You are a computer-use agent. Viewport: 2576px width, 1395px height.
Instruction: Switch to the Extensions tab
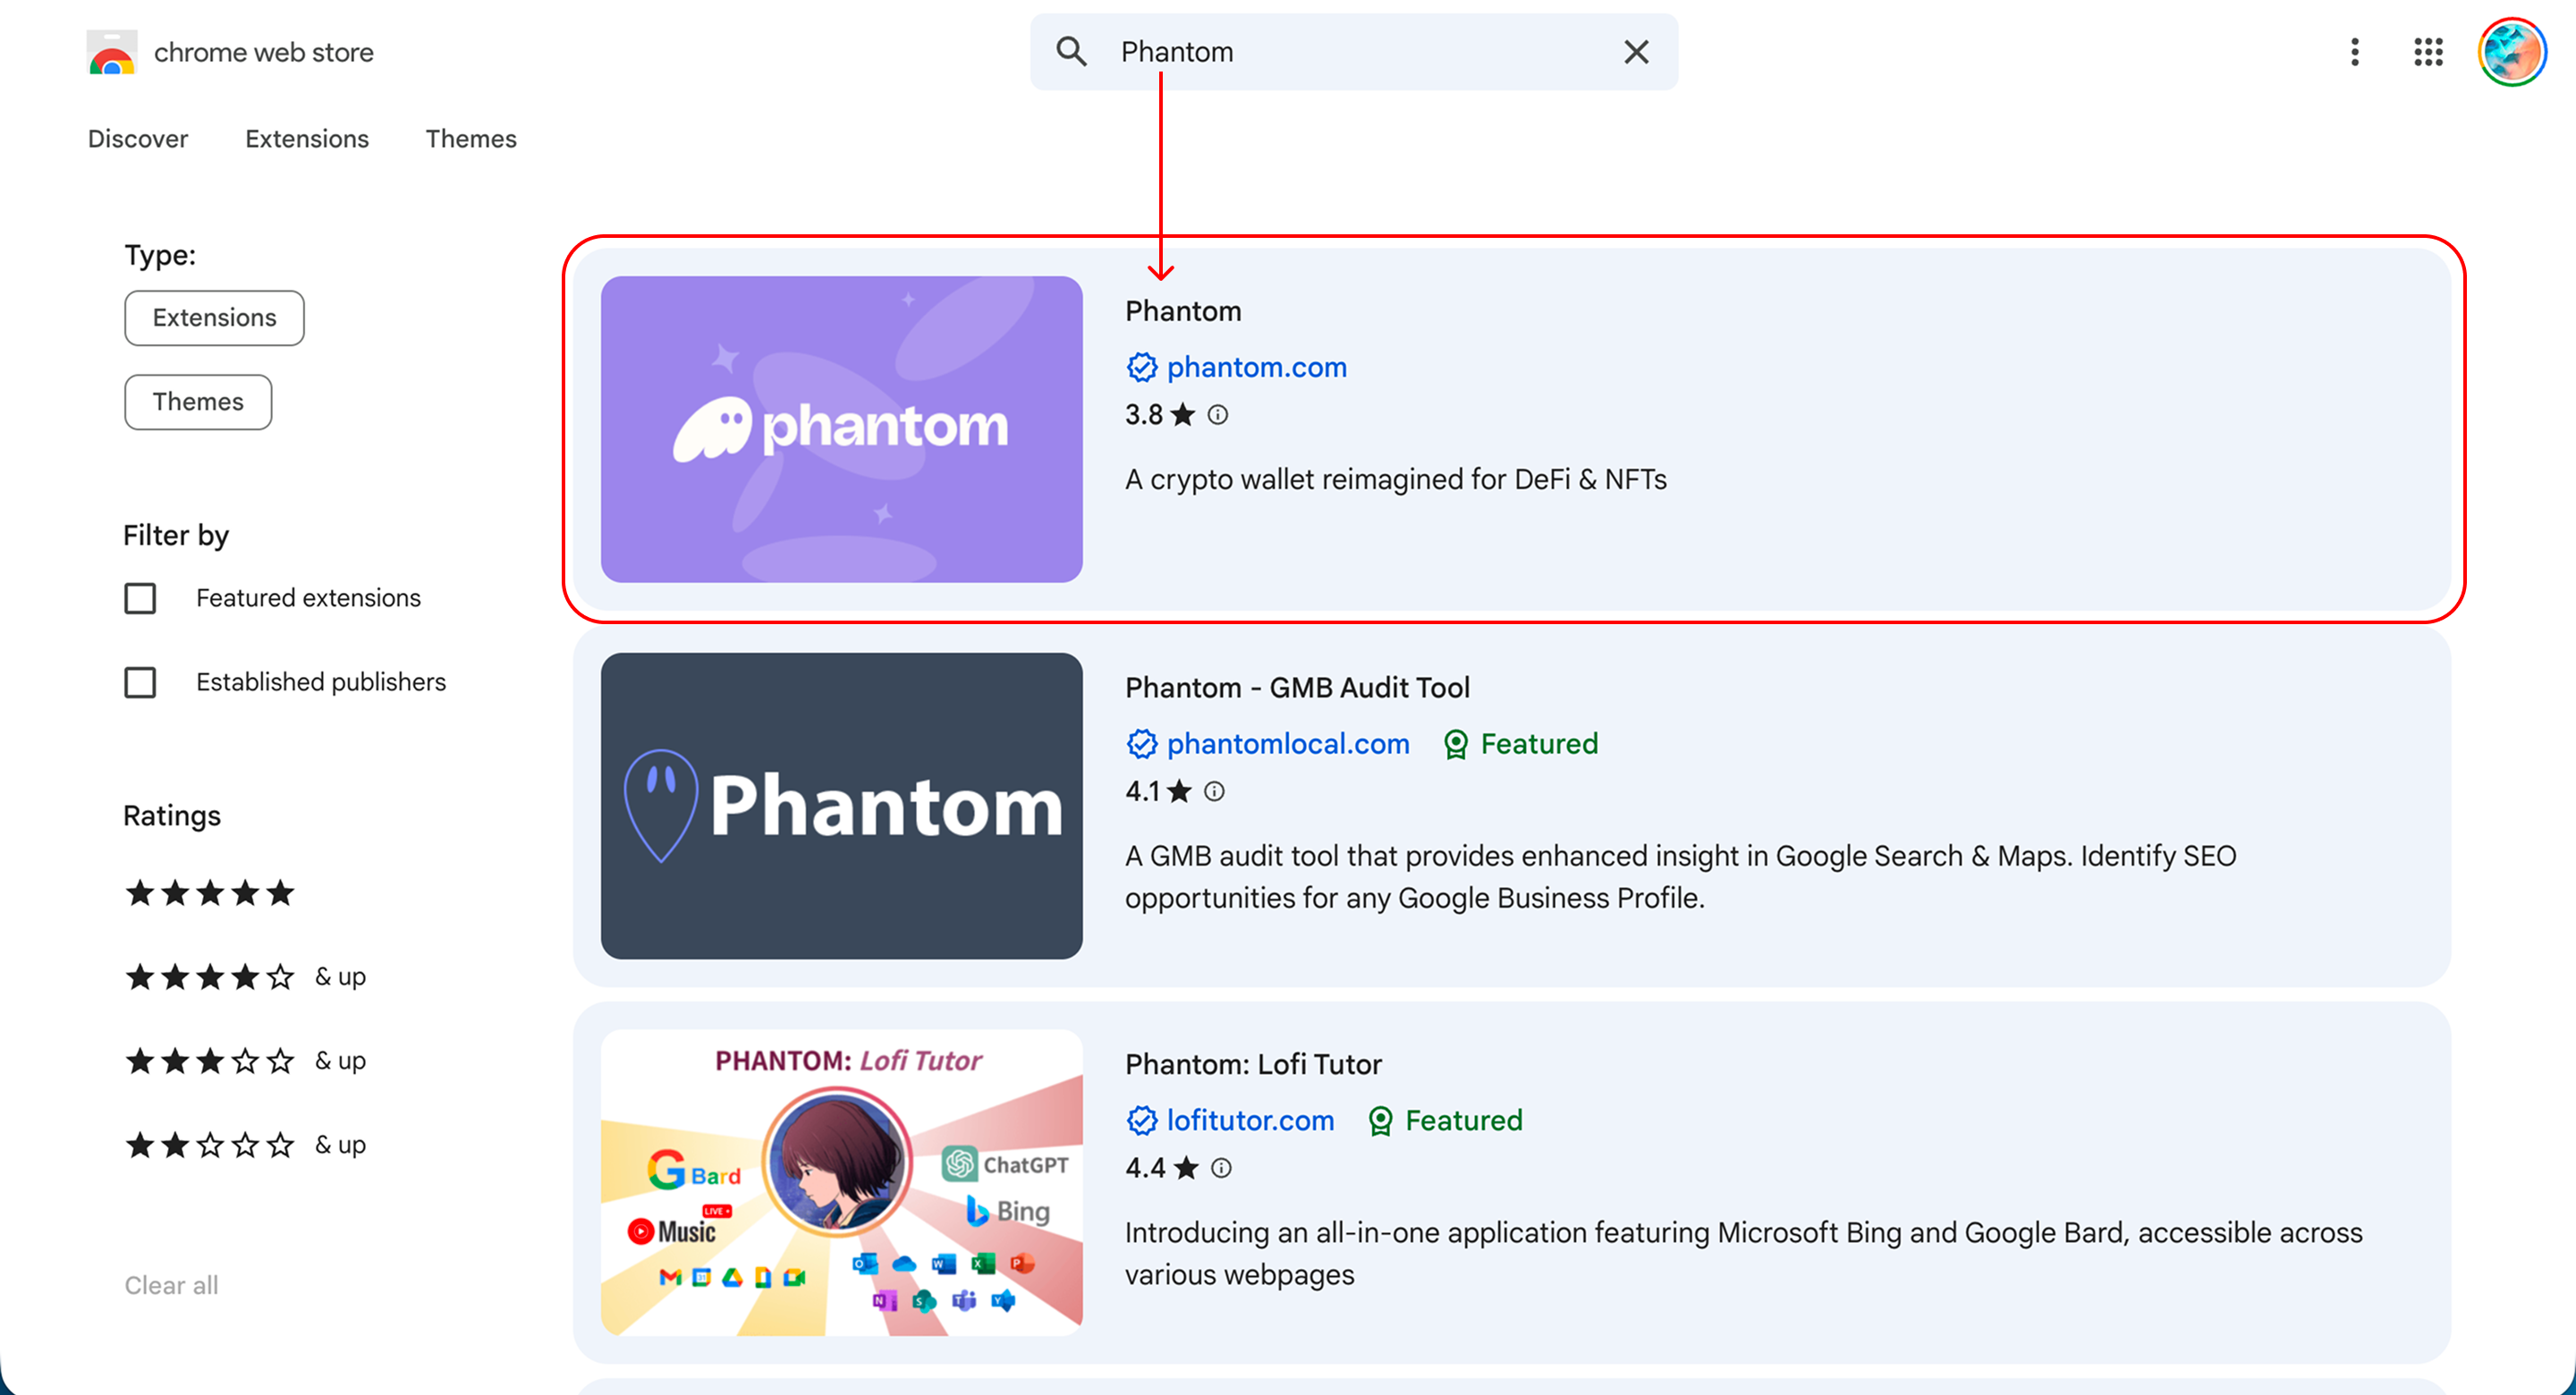(x=306, y=138)
